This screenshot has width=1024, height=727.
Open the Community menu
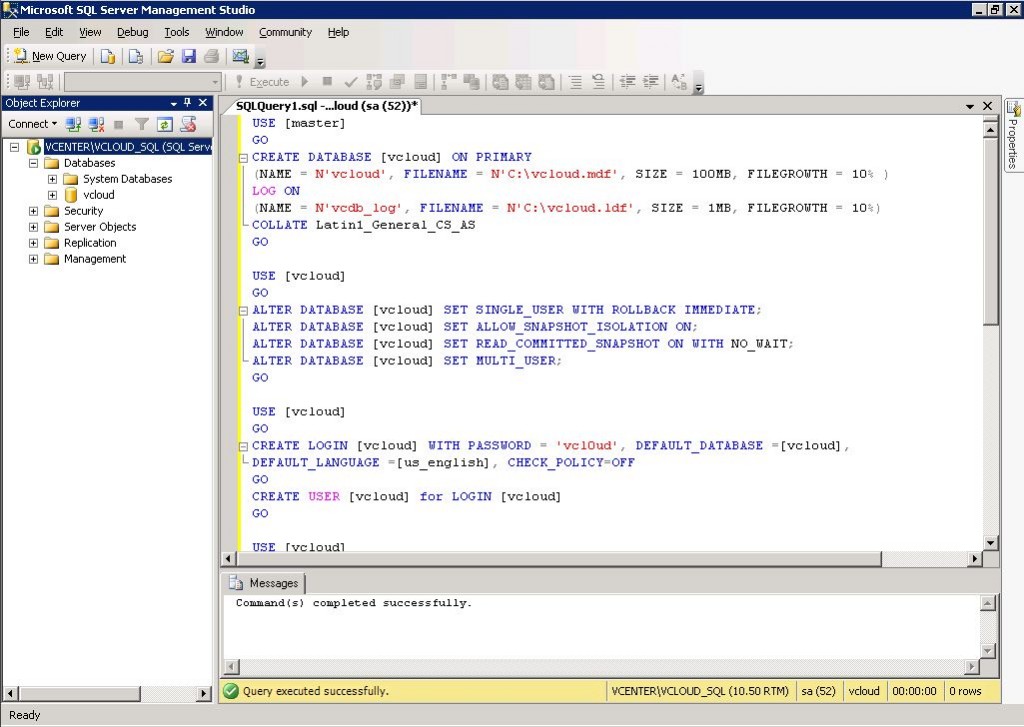pos(285,32)
